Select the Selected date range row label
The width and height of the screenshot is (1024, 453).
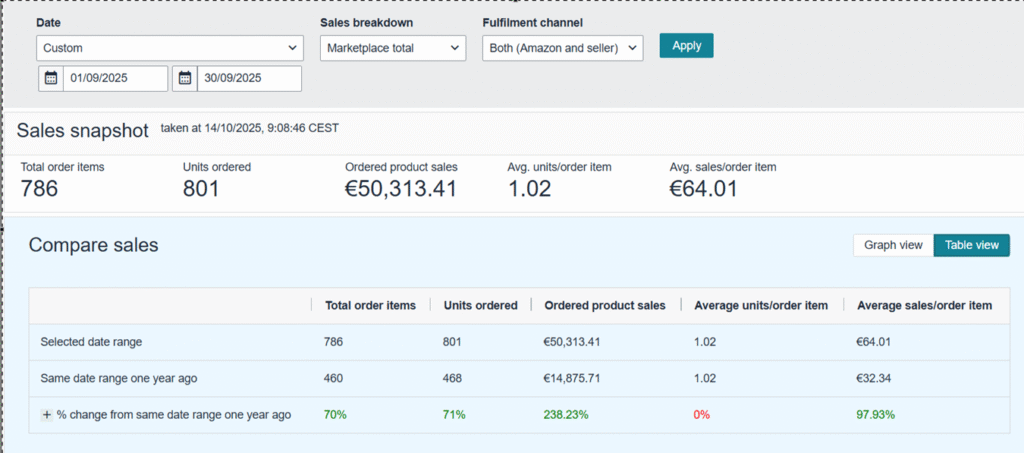[x=91, y=342]
